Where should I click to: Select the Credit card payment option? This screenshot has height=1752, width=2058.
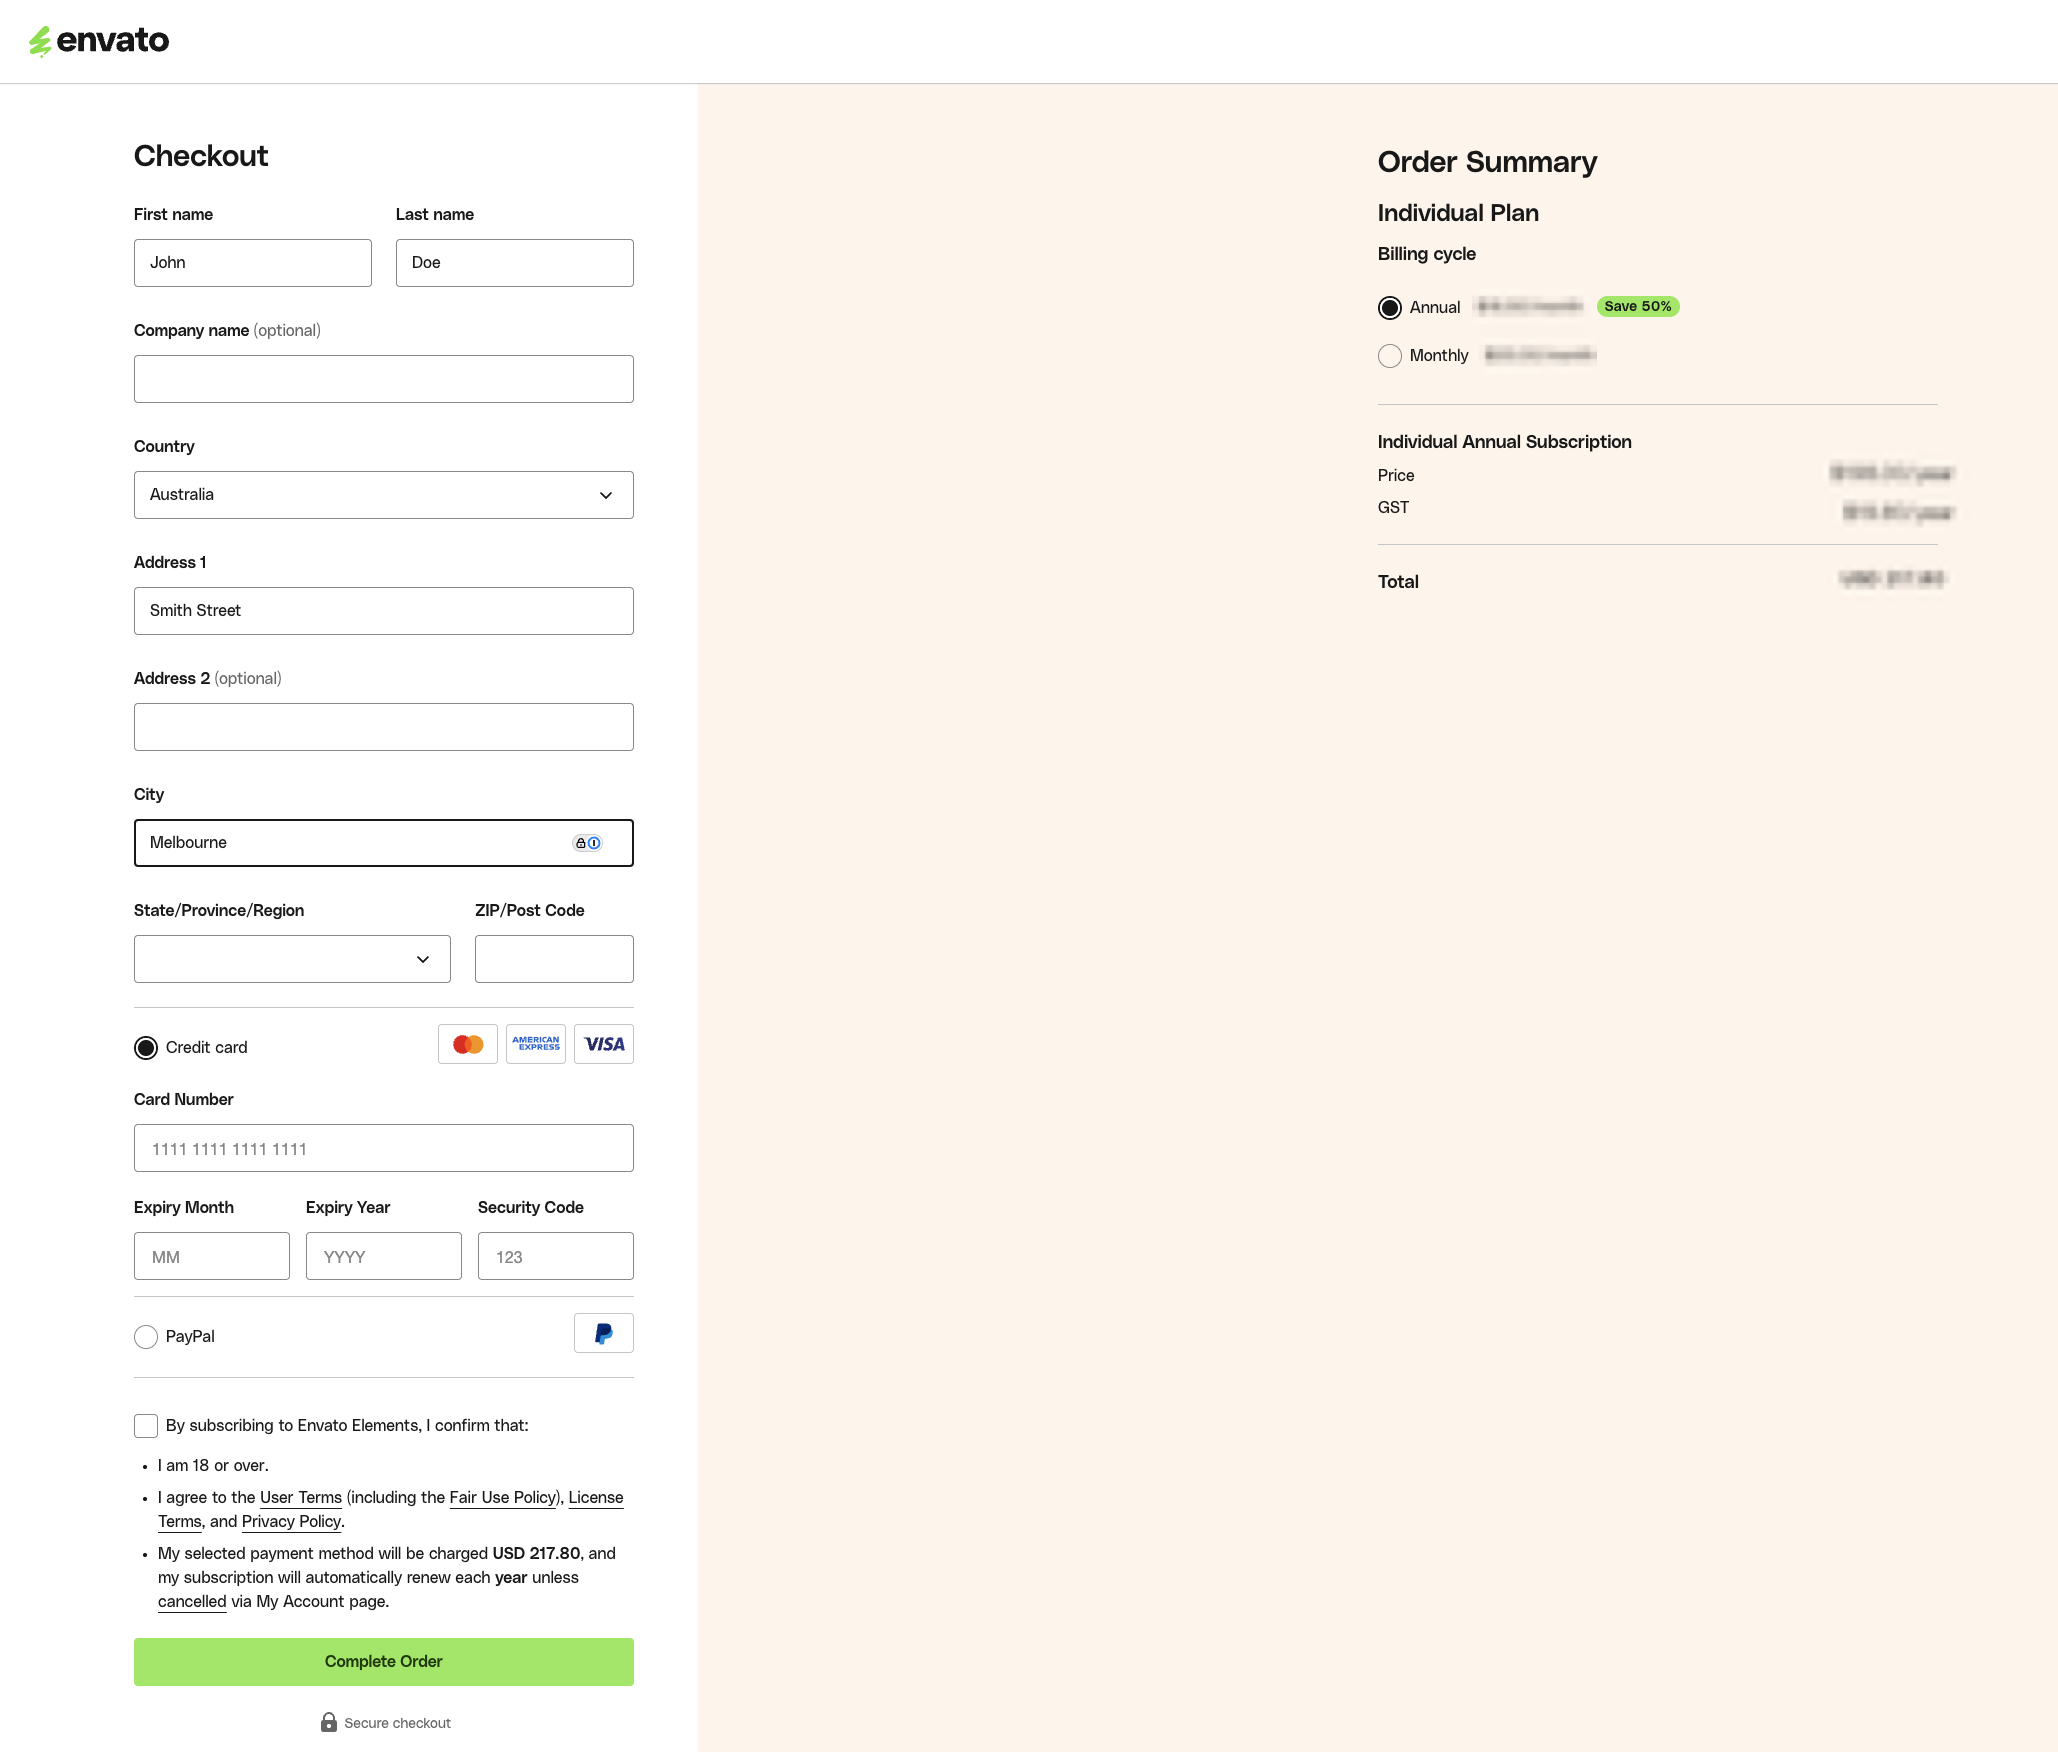[x=146, y=1048]
